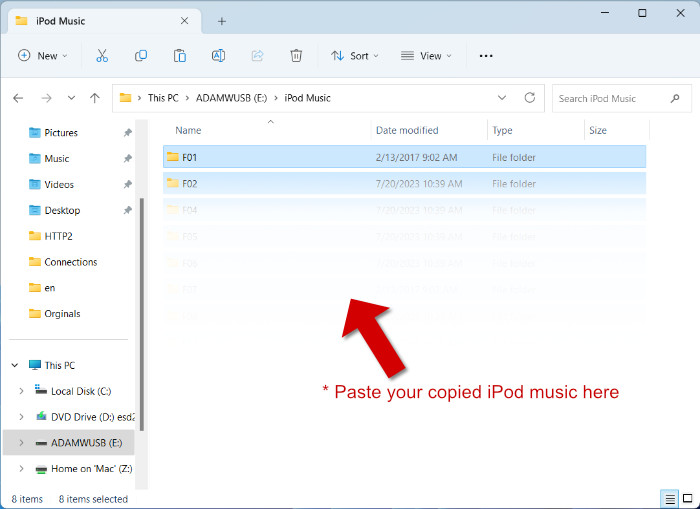Expand Local Disk (C:) node
The height and width of the screenshot is (509, 700).
click(x=21, y=391)
